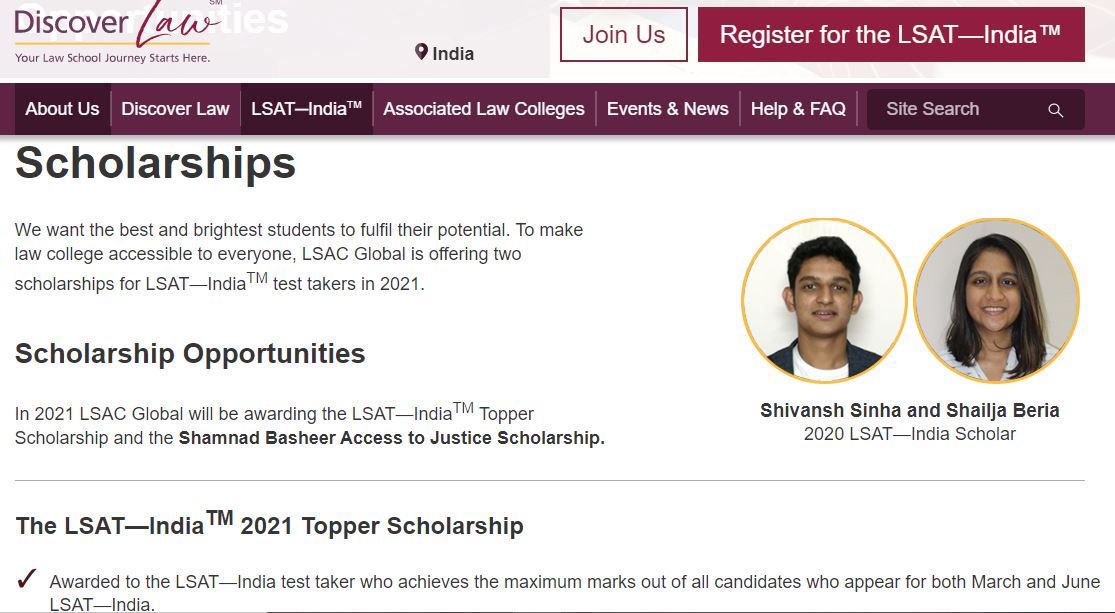Open the About Us menu

62,109
